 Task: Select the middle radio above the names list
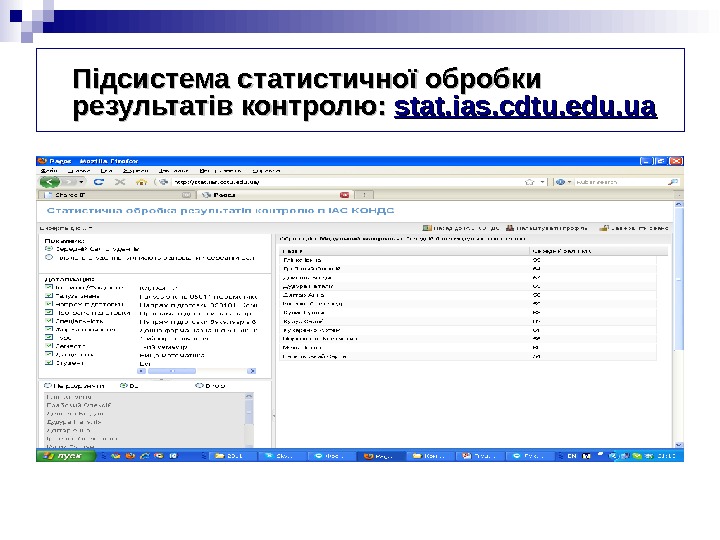point(123,386)
